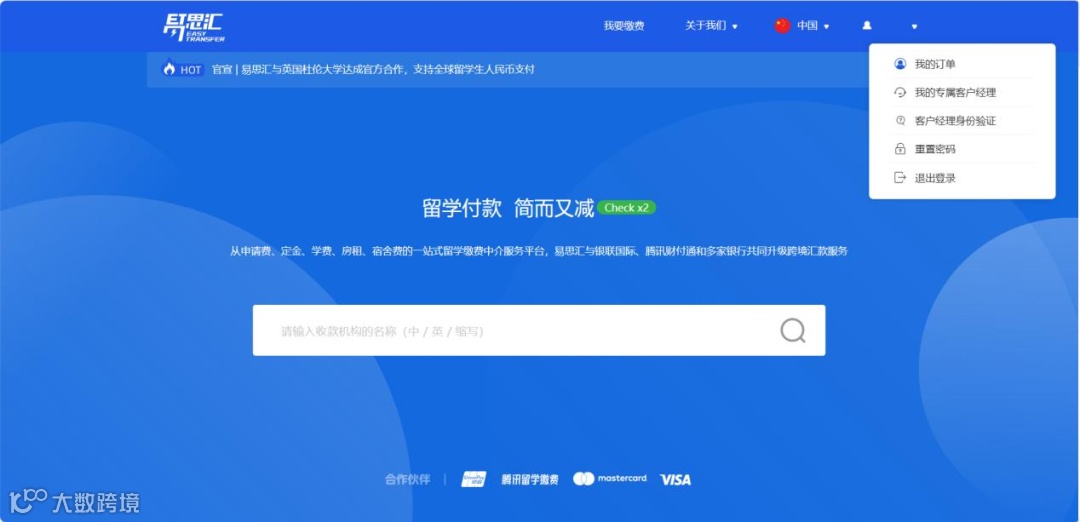The image size is (1080, 522).
Task: Click 腾讯留学缴费 partner logo
Action: tap(530, 479)
